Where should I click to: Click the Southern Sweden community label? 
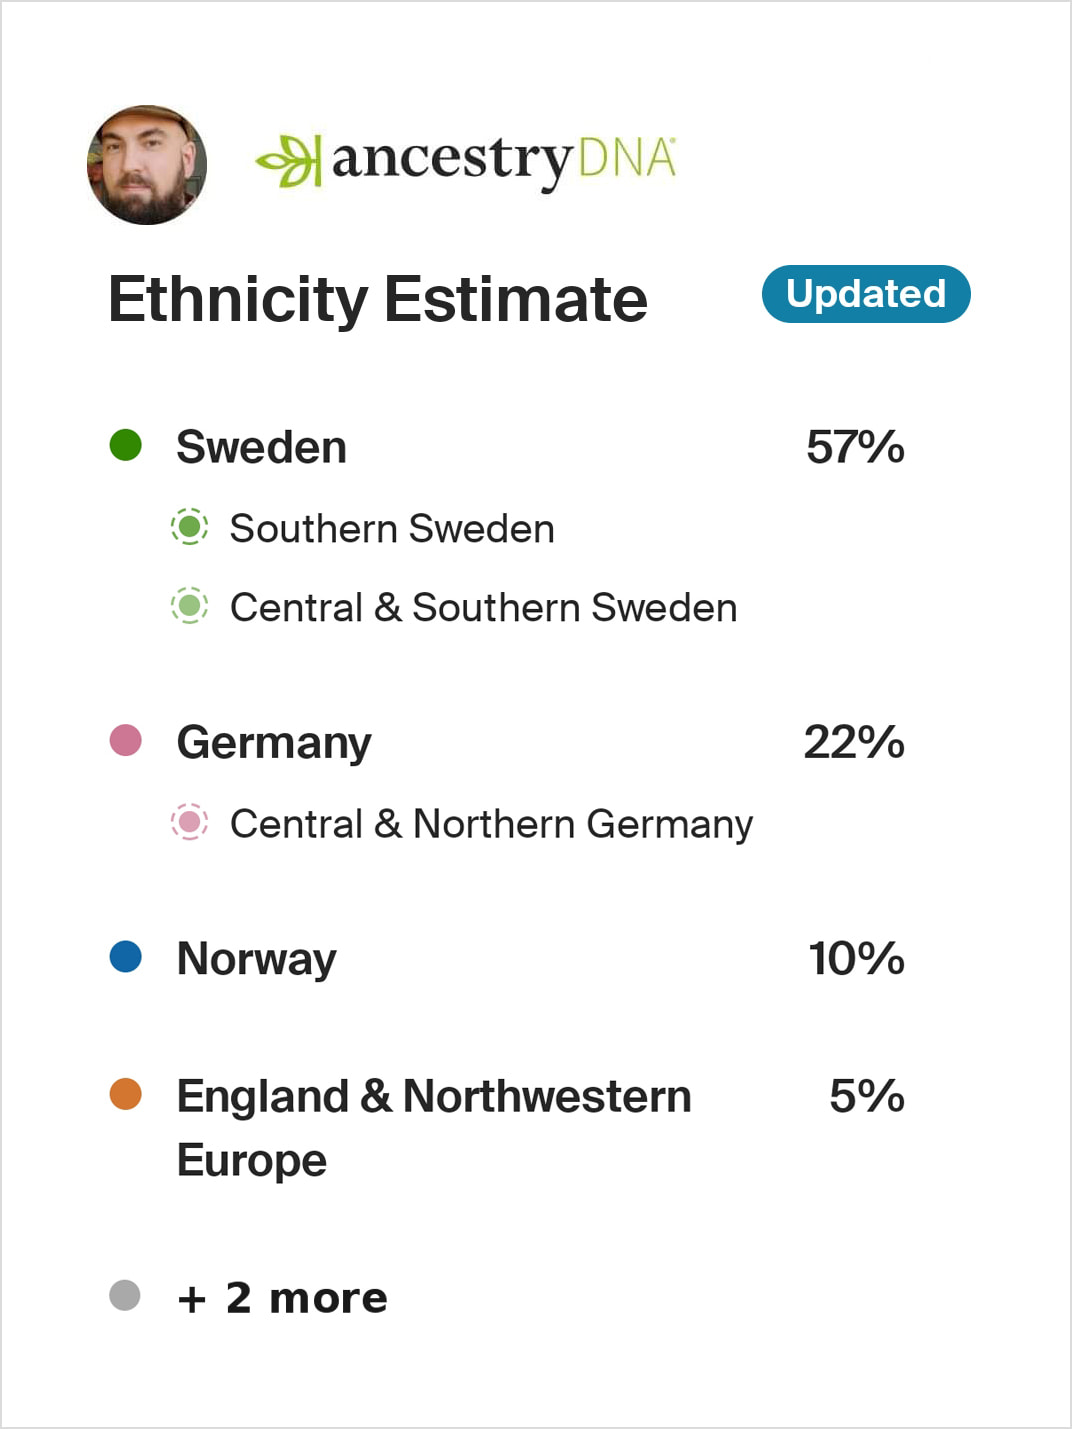[x=392, y=528]
